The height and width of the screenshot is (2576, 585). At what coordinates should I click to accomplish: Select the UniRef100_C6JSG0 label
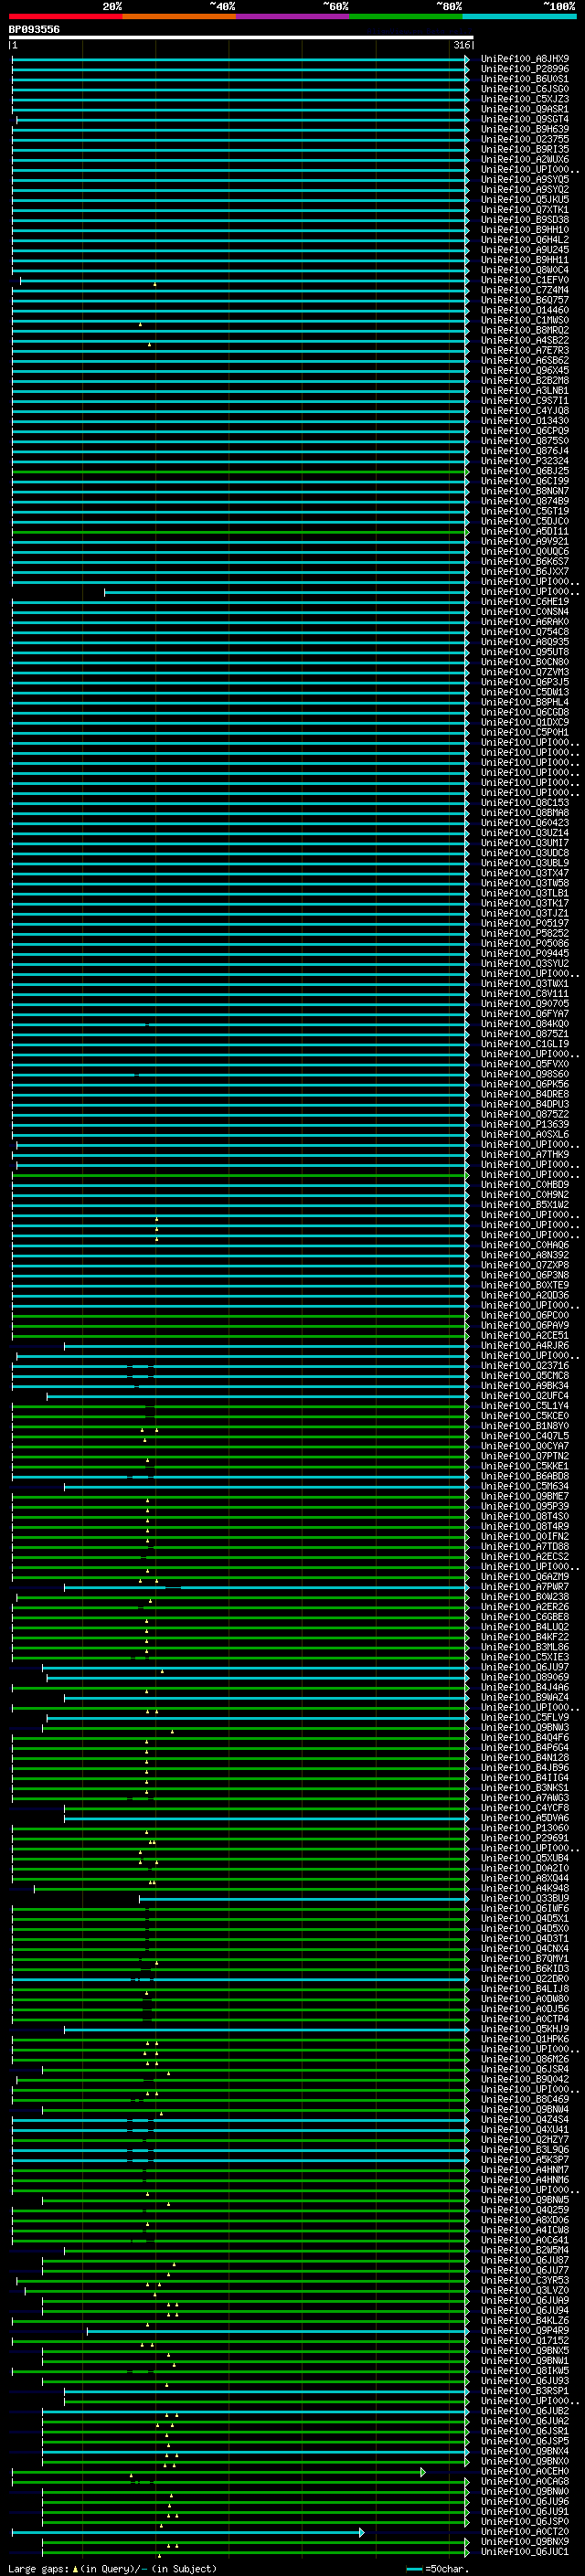[x=525, y=89]
